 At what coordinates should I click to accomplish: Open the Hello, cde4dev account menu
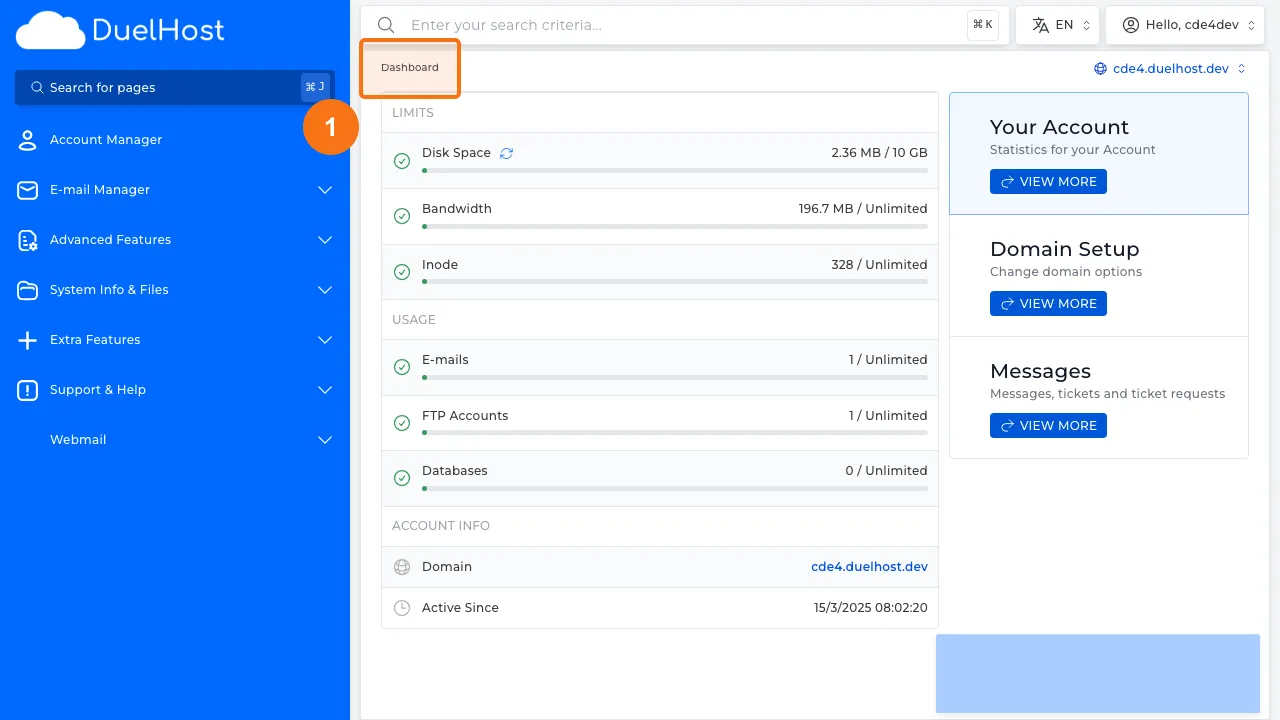1185,24
